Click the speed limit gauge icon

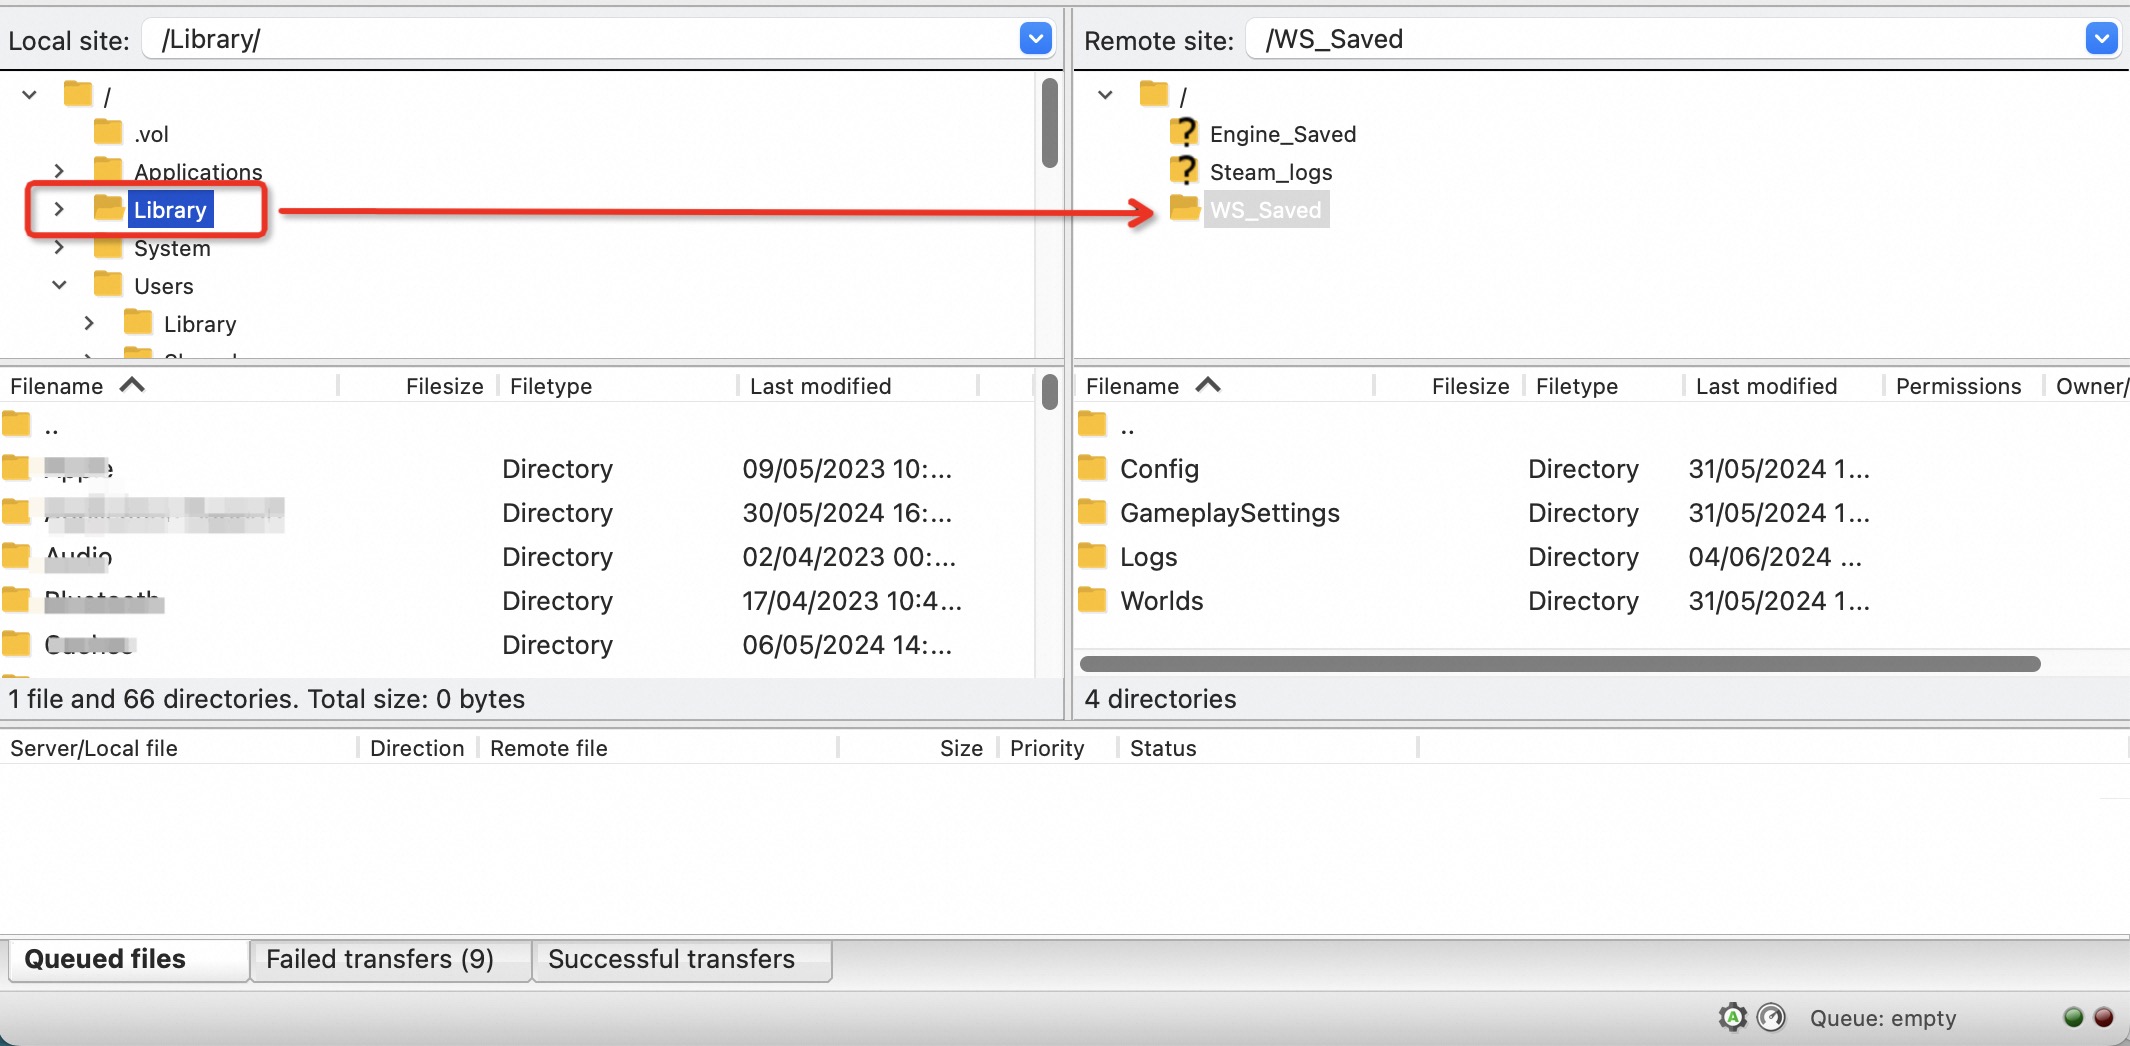(1771, 1017)
